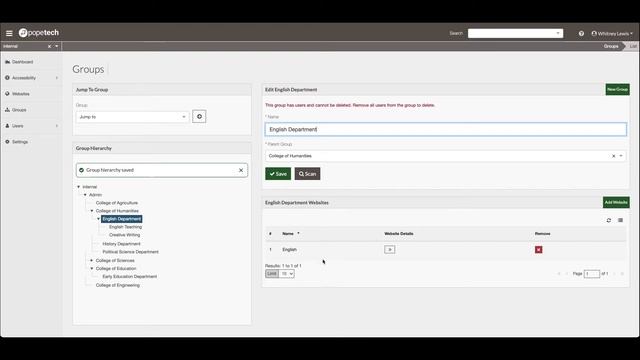Click the New Group button
This screenshot has height=360, width=640.
(617, 89)
